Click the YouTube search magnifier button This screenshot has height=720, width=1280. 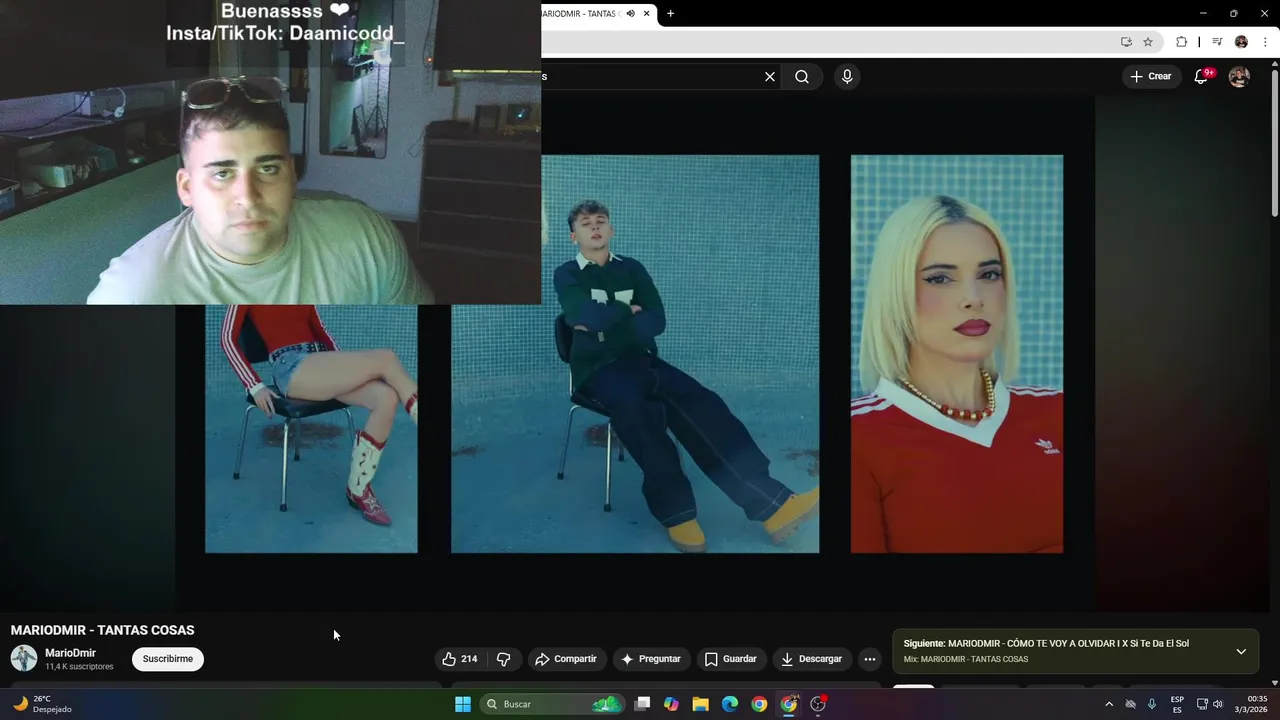[802, 77]
